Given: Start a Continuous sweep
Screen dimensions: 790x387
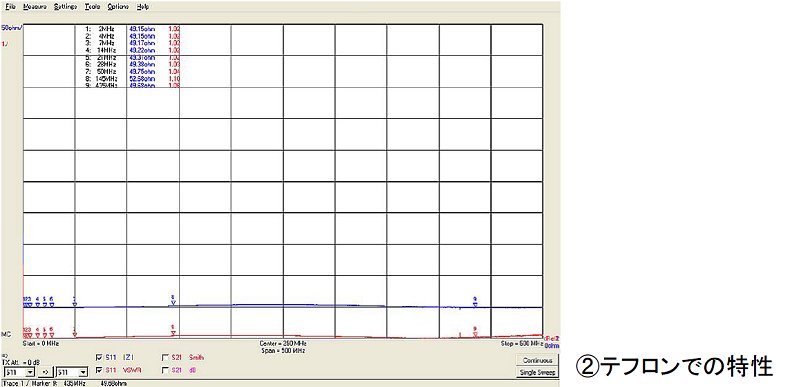Looking at the screenshot, I should point(538,360).
